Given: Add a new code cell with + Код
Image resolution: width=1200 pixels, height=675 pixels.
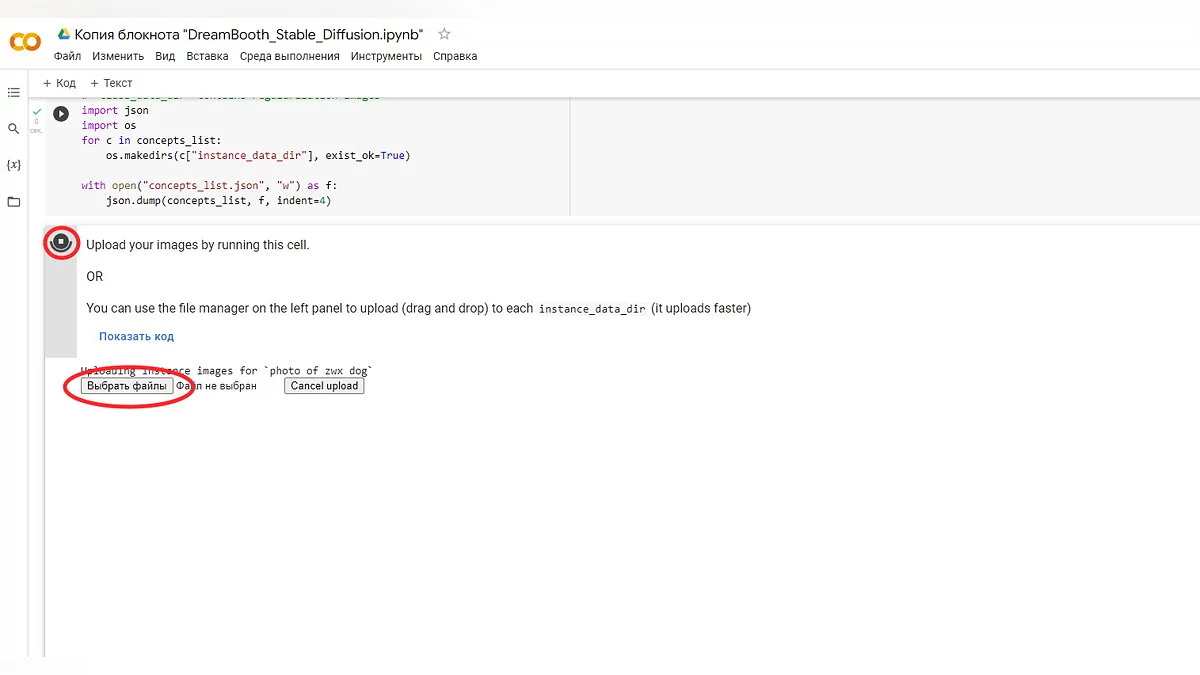Looking at the screenshot, I should (x=59, y=83).
